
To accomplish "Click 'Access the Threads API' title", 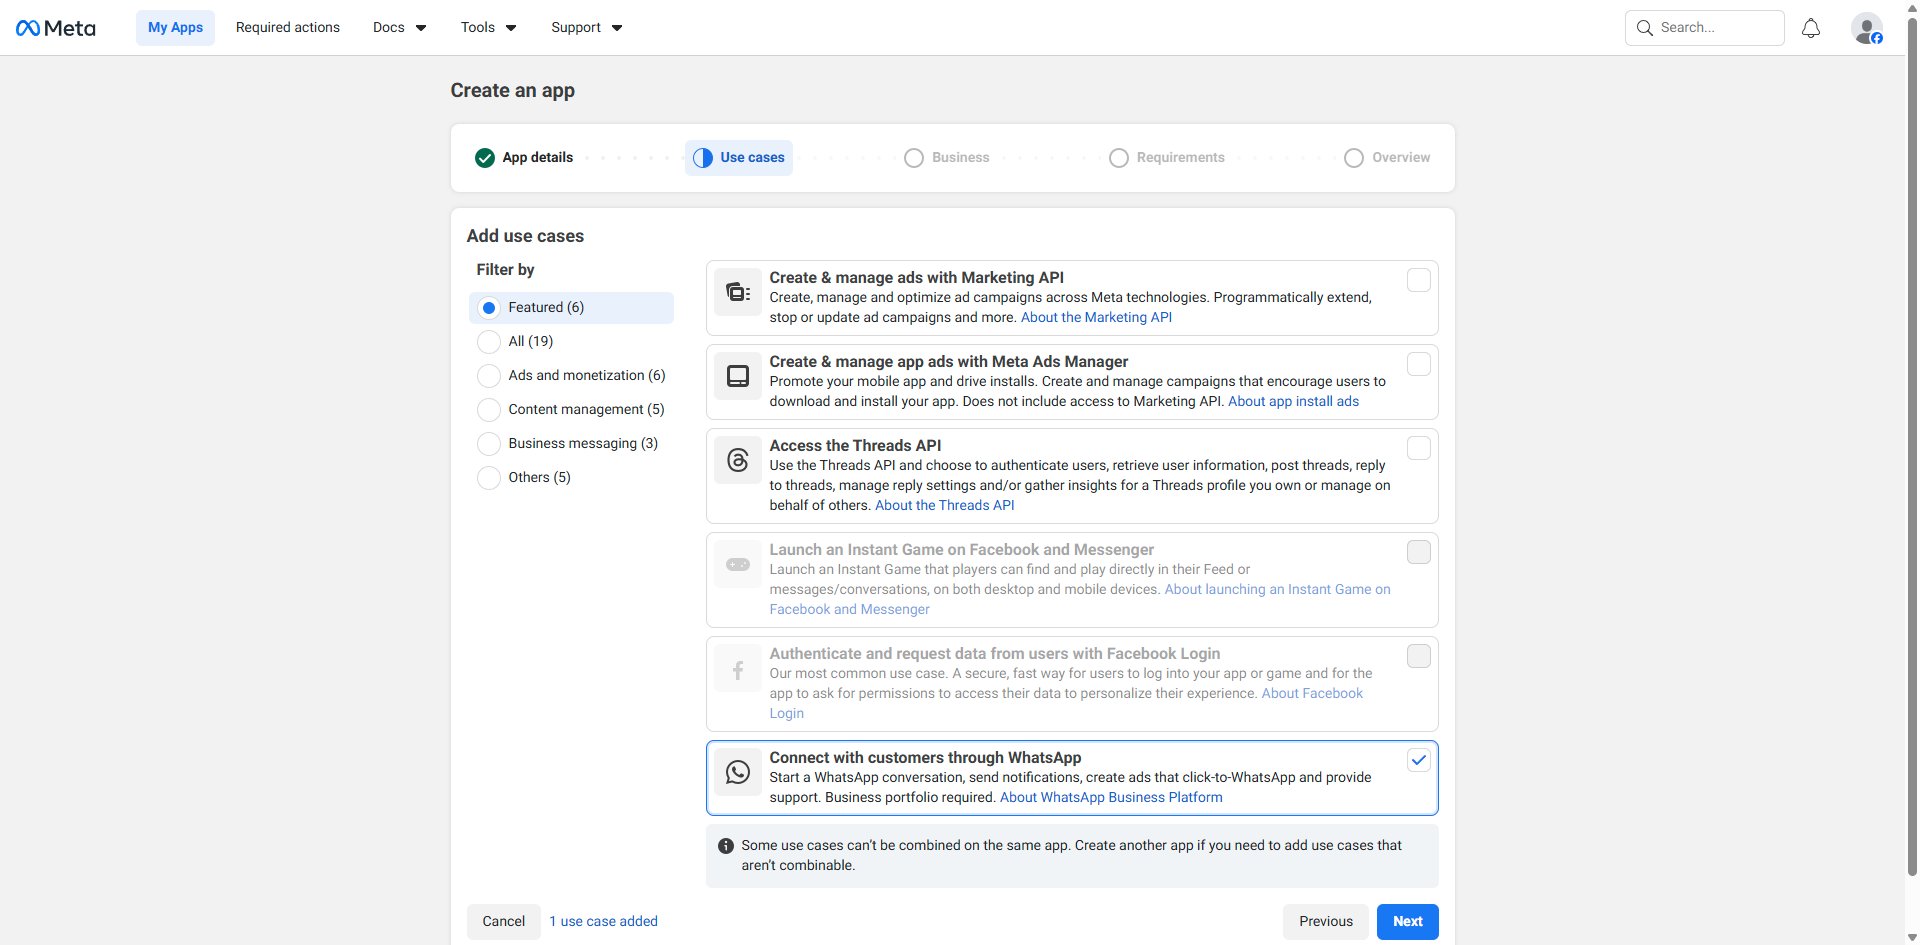I will (855, 446).
